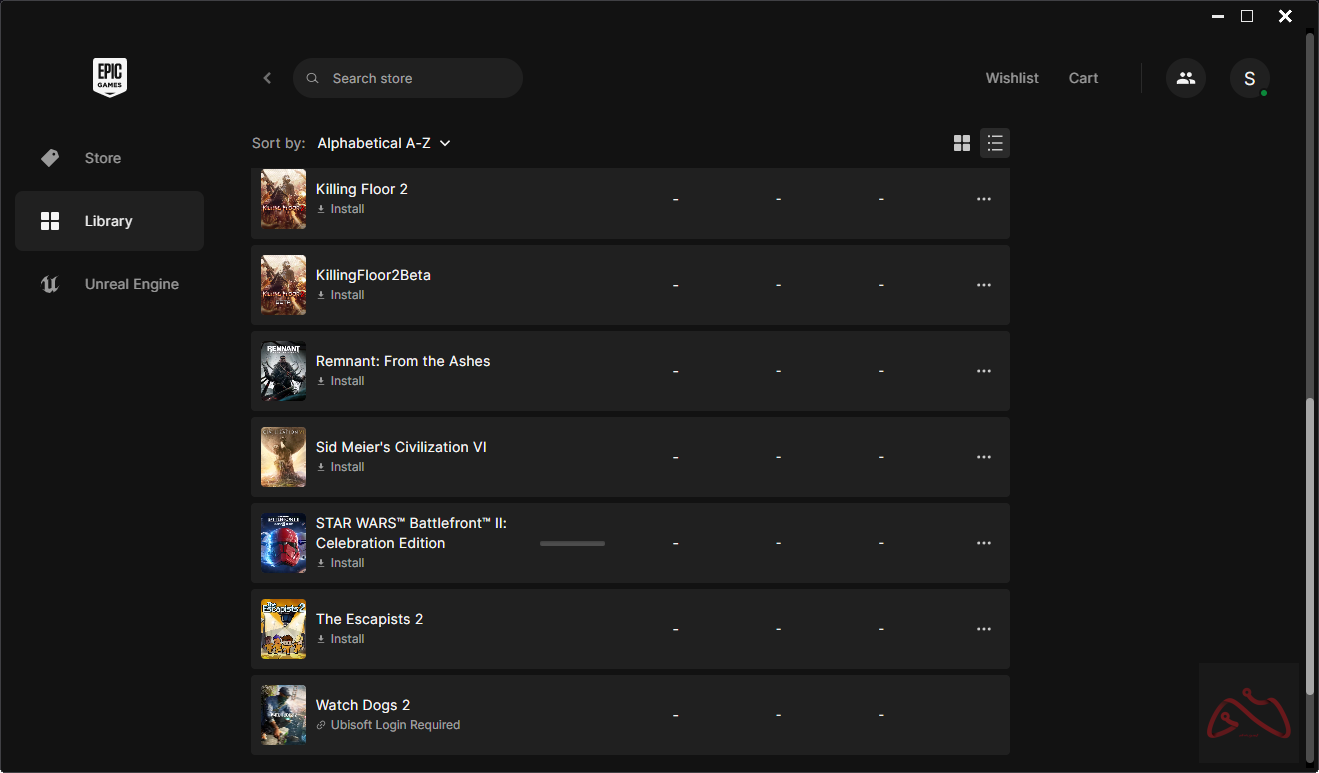The width and height of the screenshot is (1319, 773).
Task: Open more options for KillingFloor2Beta
Action: pos(984,285)
